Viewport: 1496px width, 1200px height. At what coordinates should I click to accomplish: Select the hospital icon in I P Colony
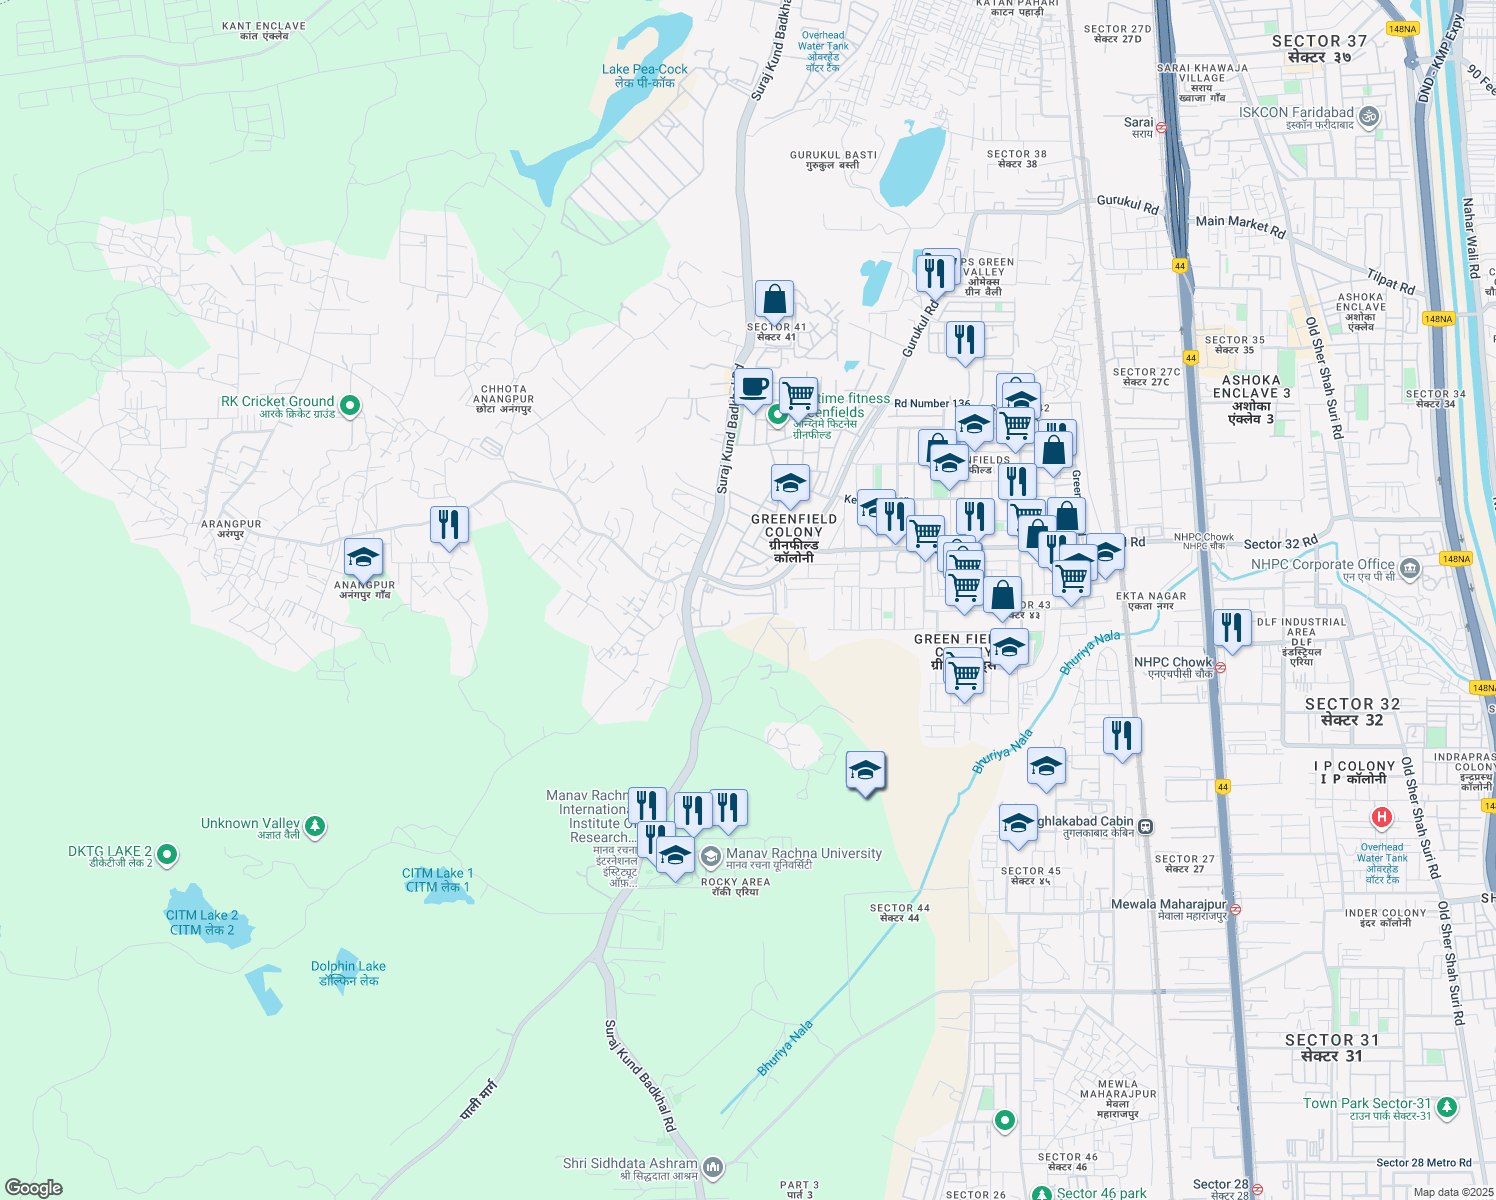tap(1382, 818)
